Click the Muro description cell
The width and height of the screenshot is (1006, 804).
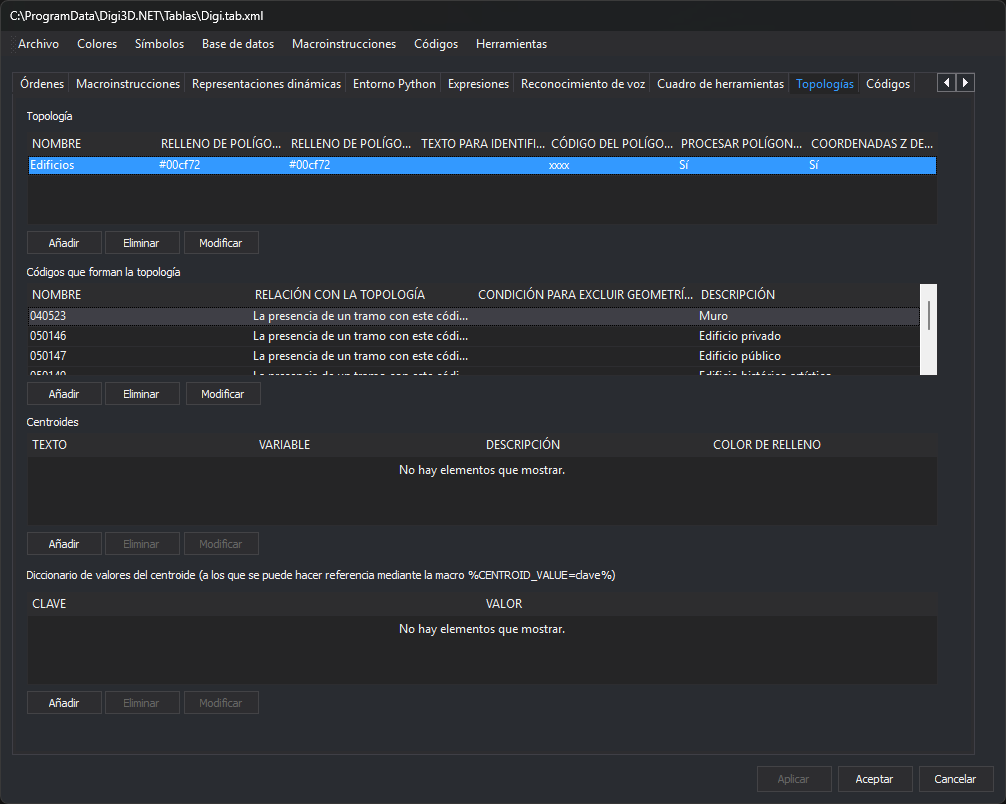[713, 316]
